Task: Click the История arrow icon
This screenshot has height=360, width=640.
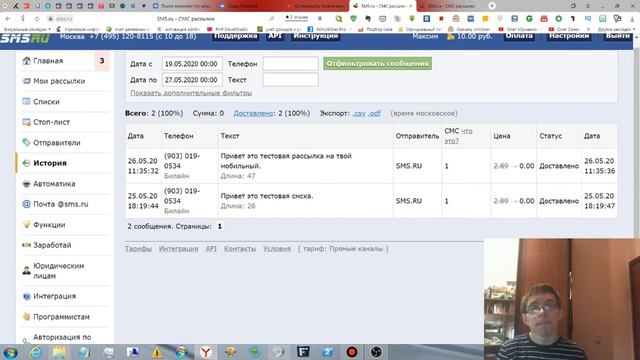Action: pyautogui.click(x=27, y=163)
